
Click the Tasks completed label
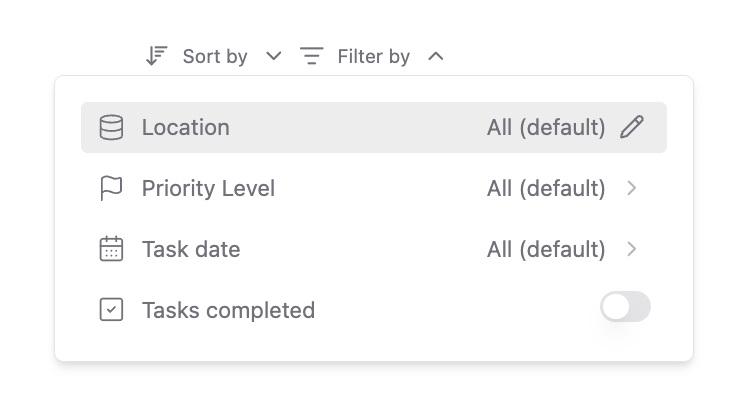coord(228,310)
